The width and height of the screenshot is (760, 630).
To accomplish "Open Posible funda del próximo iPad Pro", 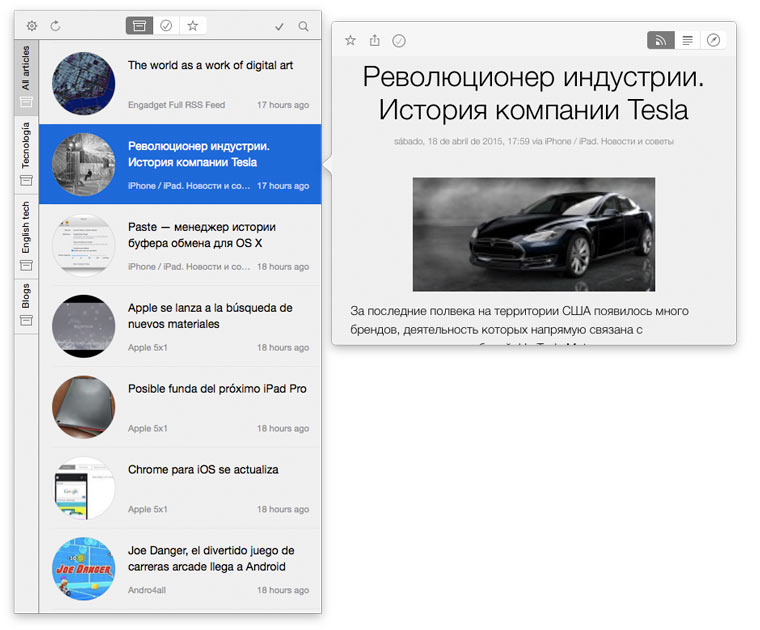I will pyautogui.click(x=180, y=407).
